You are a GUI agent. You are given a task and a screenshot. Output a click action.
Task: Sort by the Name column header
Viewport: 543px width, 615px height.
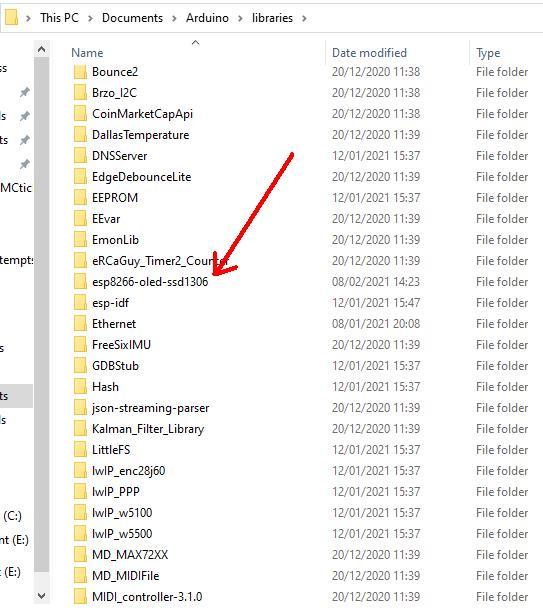pos(87,53)
